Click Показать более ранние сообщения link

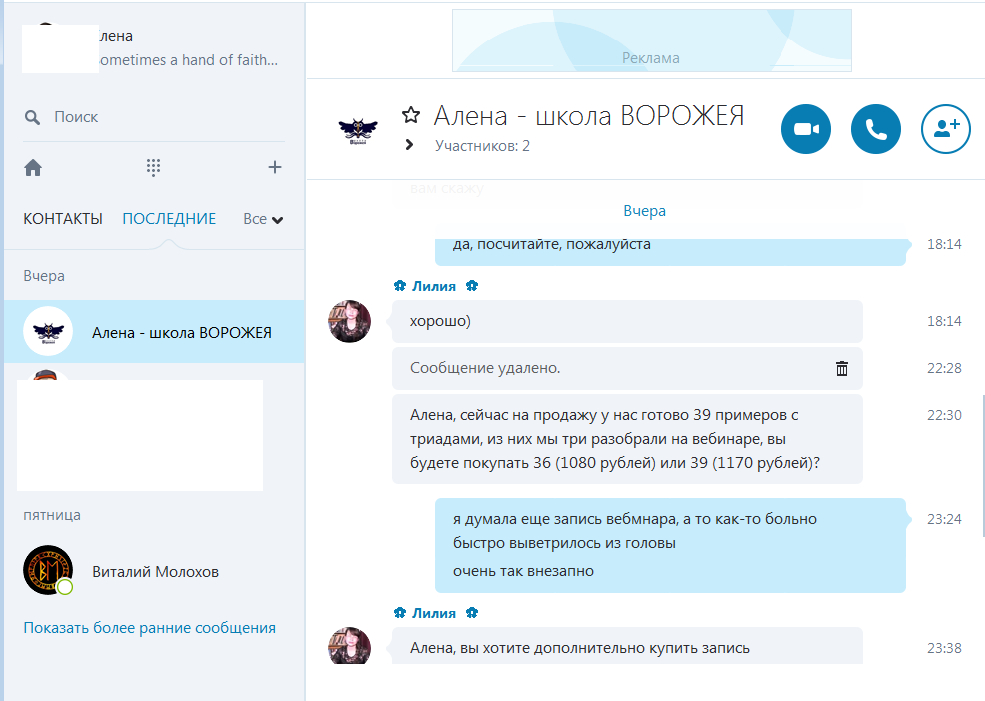pyautogui.click(x=149, y=628)
